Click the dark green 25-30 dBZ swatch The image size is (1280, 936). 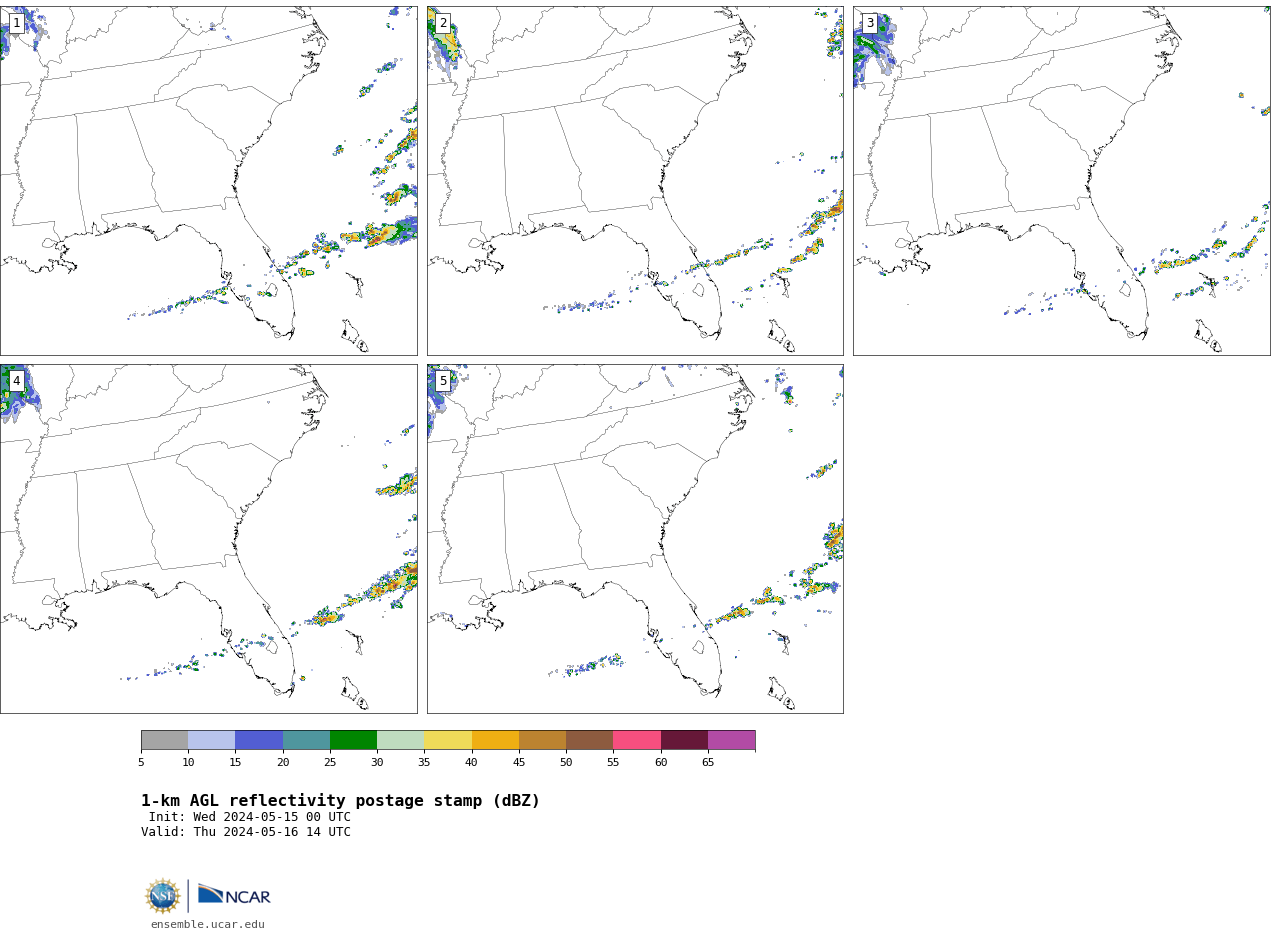(x=353, y=740)
